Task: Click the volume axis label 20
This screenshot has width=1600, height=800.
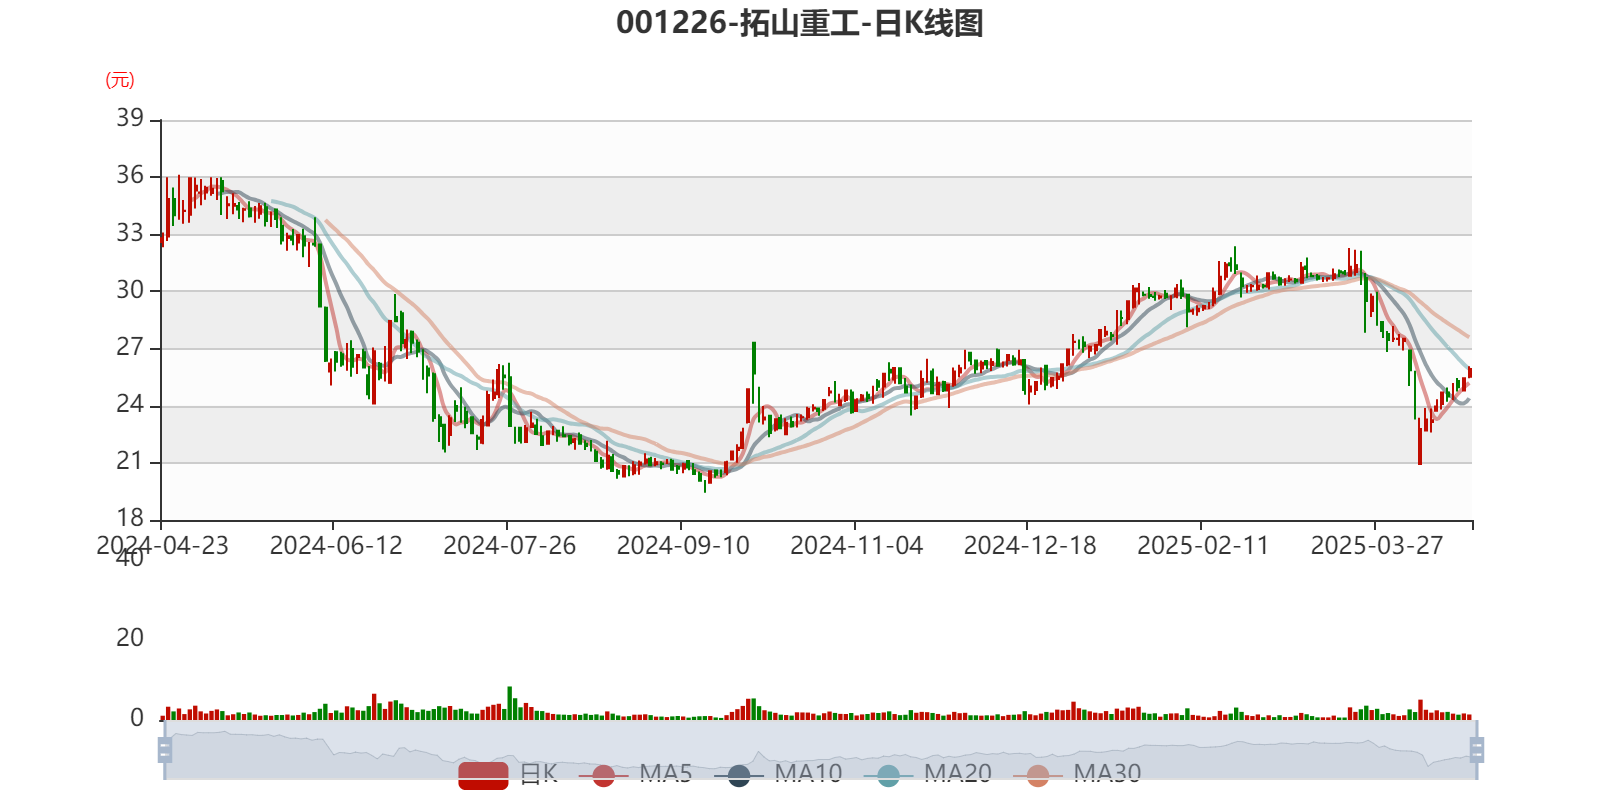Action: (x=130, y=638)
